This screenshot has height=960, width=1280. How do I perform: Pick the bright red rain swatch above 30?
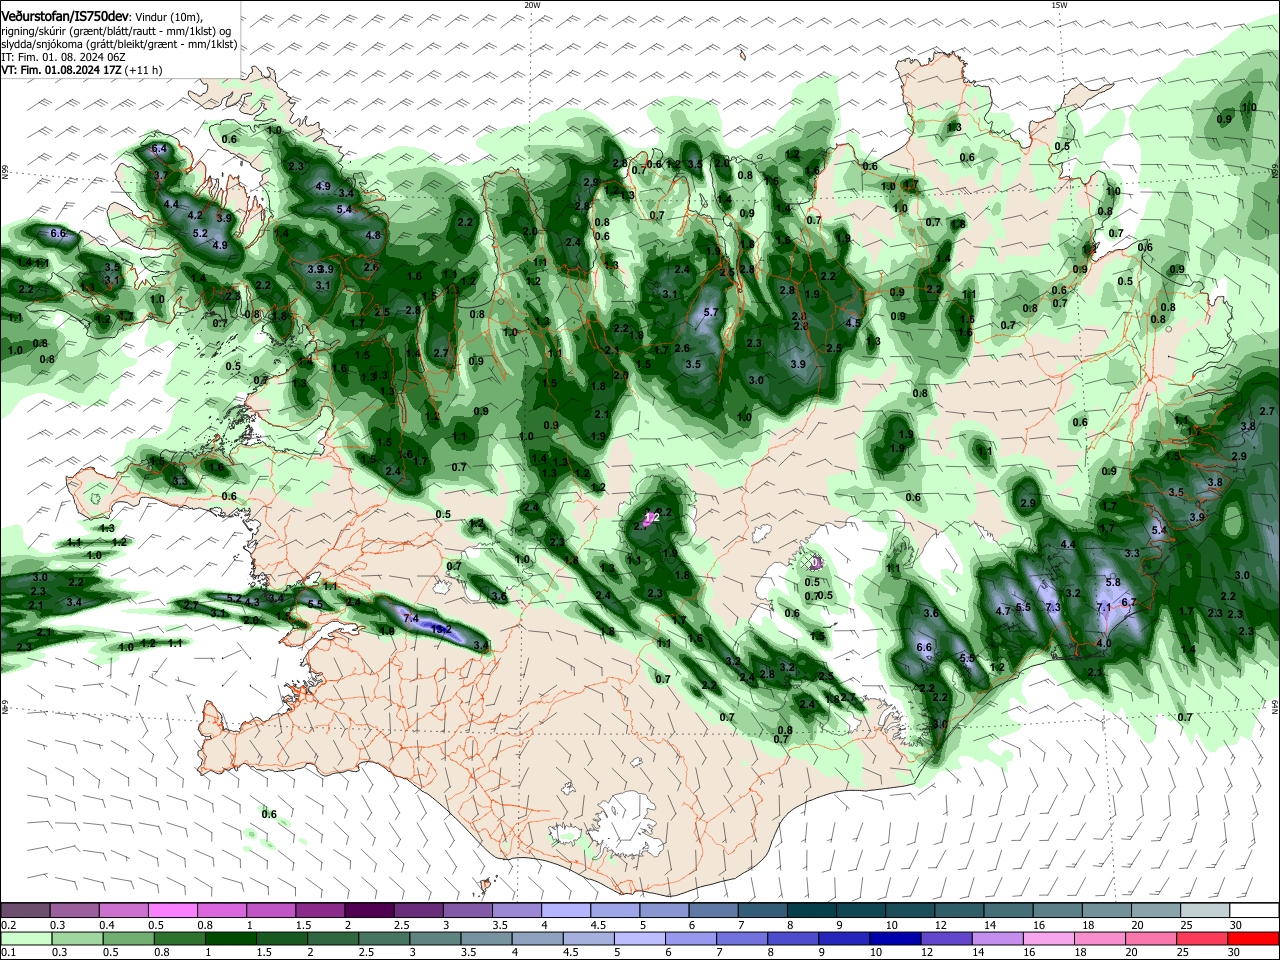(x=1255, y=938)
